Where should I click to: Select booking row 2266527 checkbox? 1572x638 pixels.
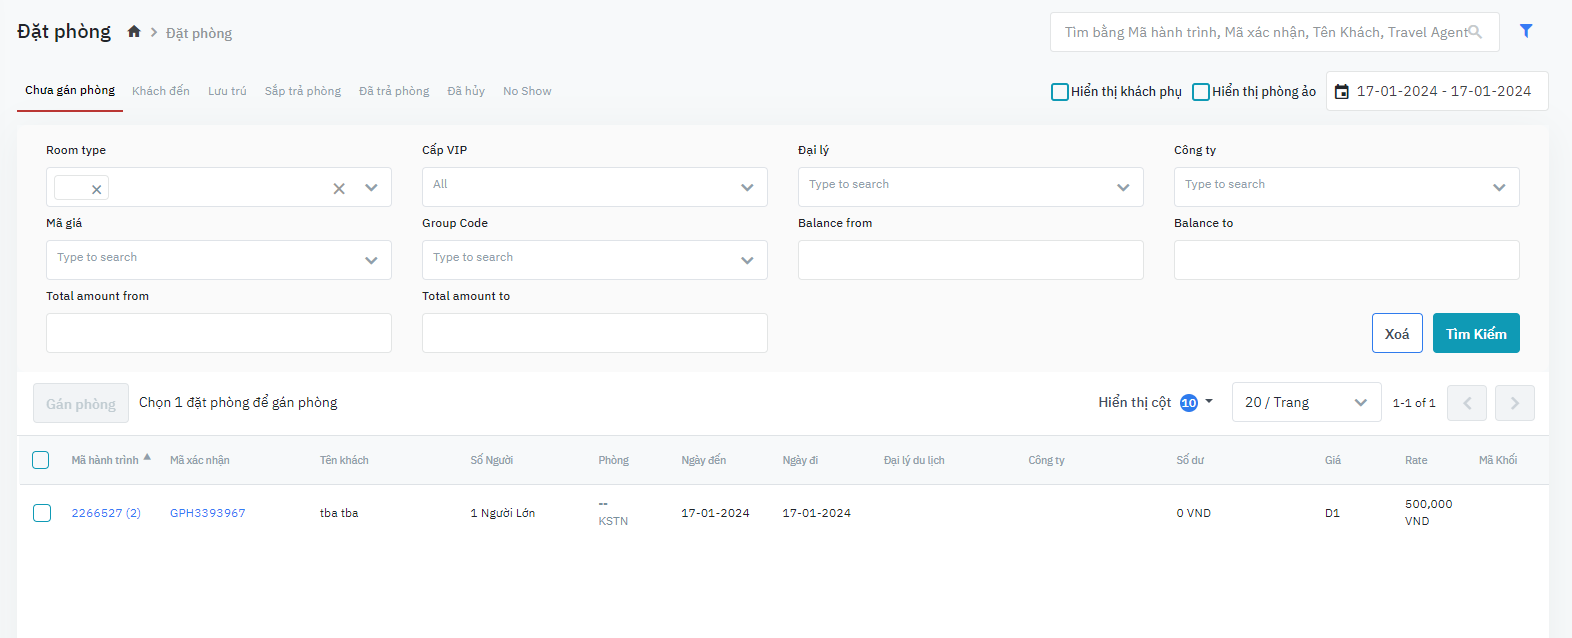click(x=42, y=513)
